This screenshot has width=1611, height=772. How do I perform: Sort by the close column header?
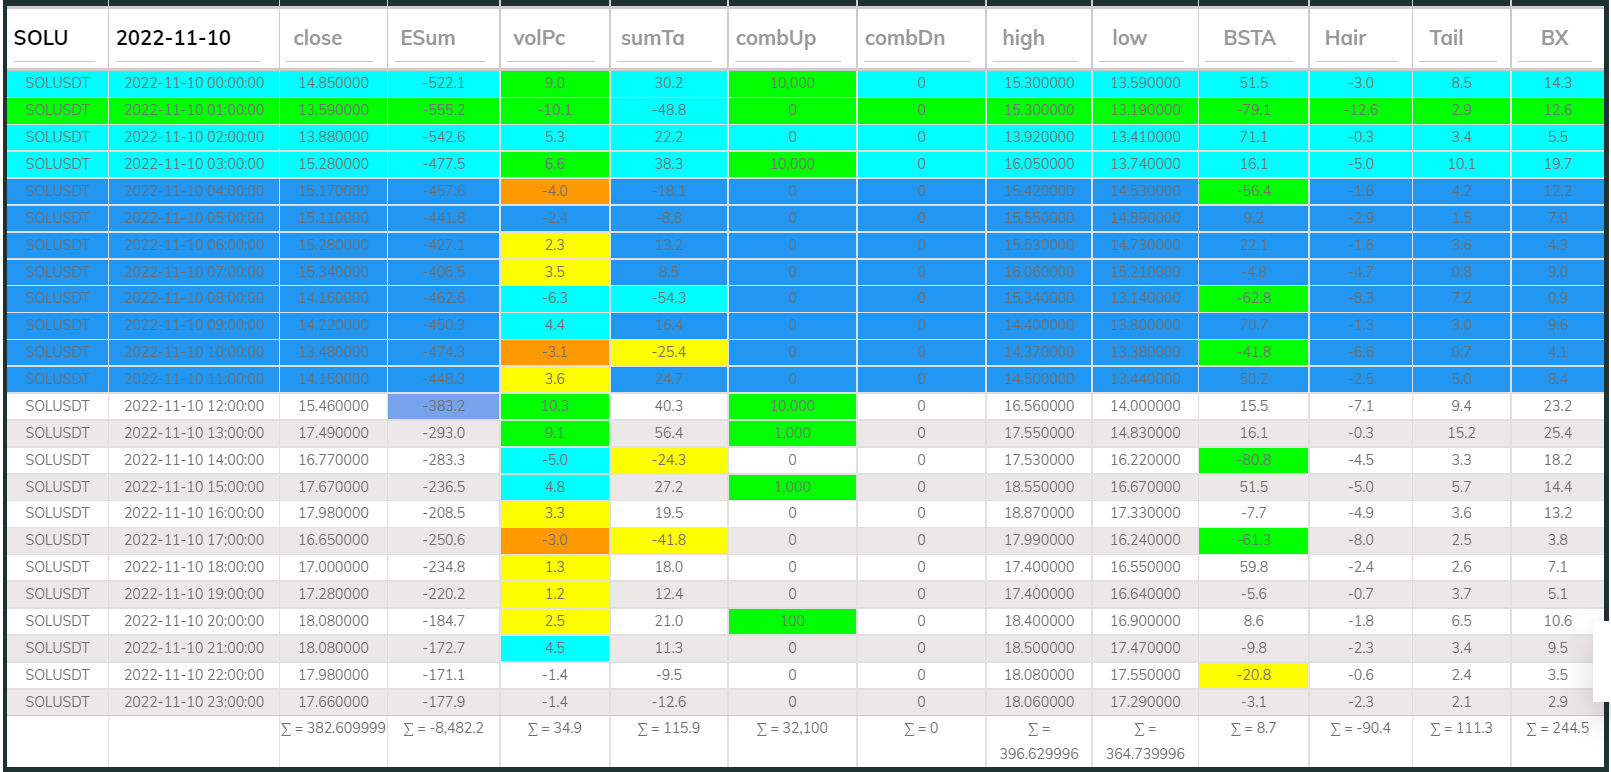pyautogui.click(x=318, y=38)
